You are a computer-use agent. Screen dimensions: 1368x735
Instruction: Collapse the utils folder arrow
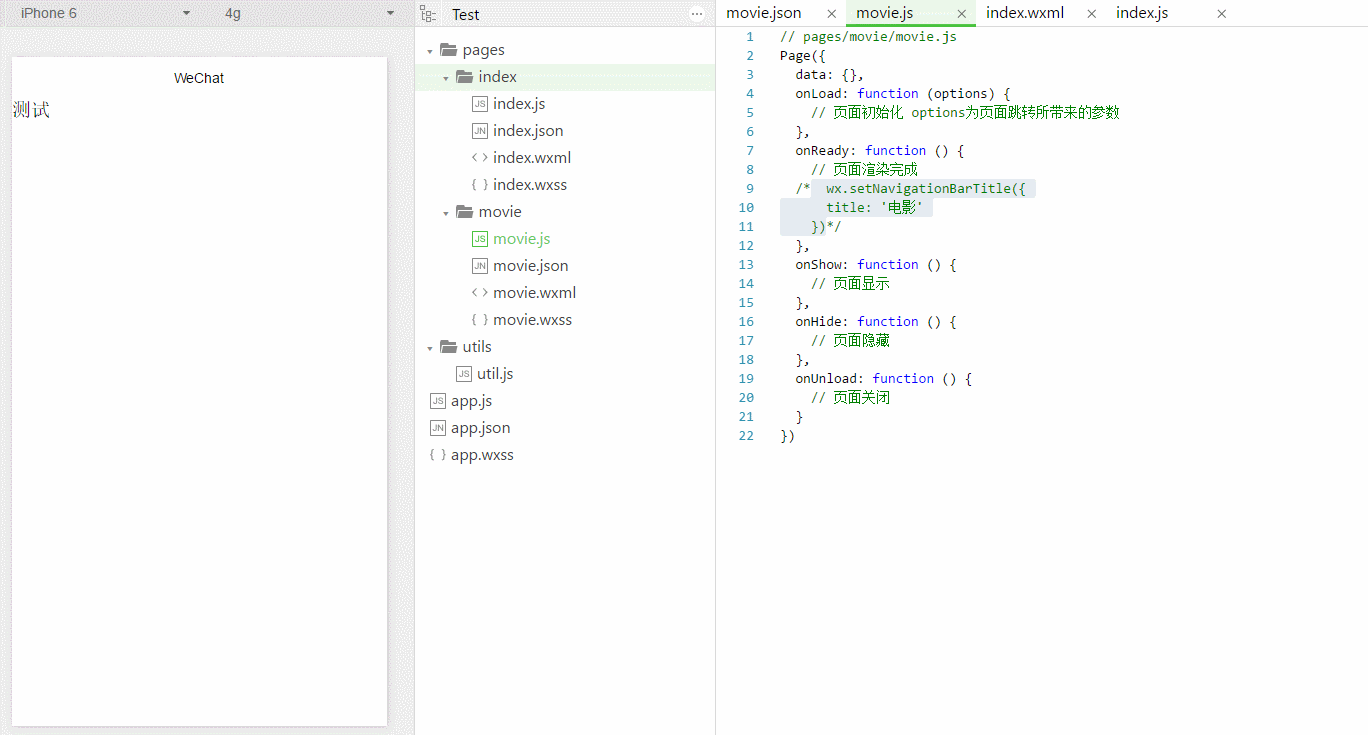pos(429,348)
